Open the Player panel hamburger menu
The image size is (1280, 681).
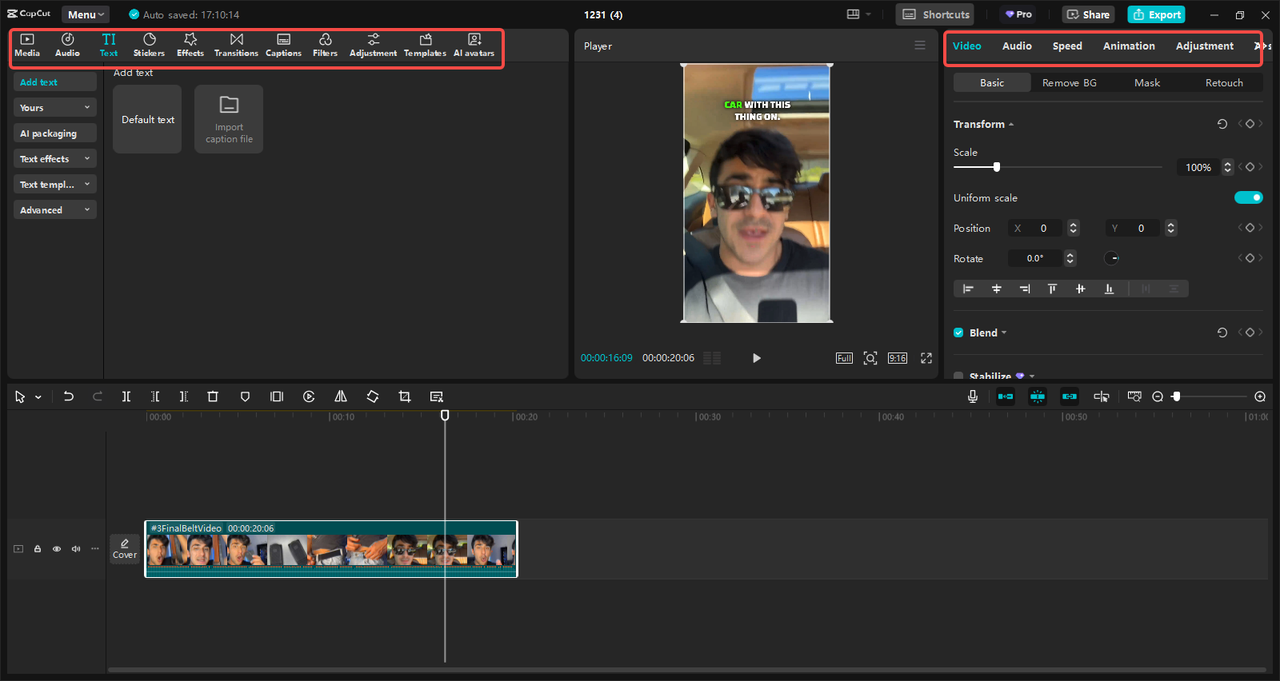pos(920,45)
